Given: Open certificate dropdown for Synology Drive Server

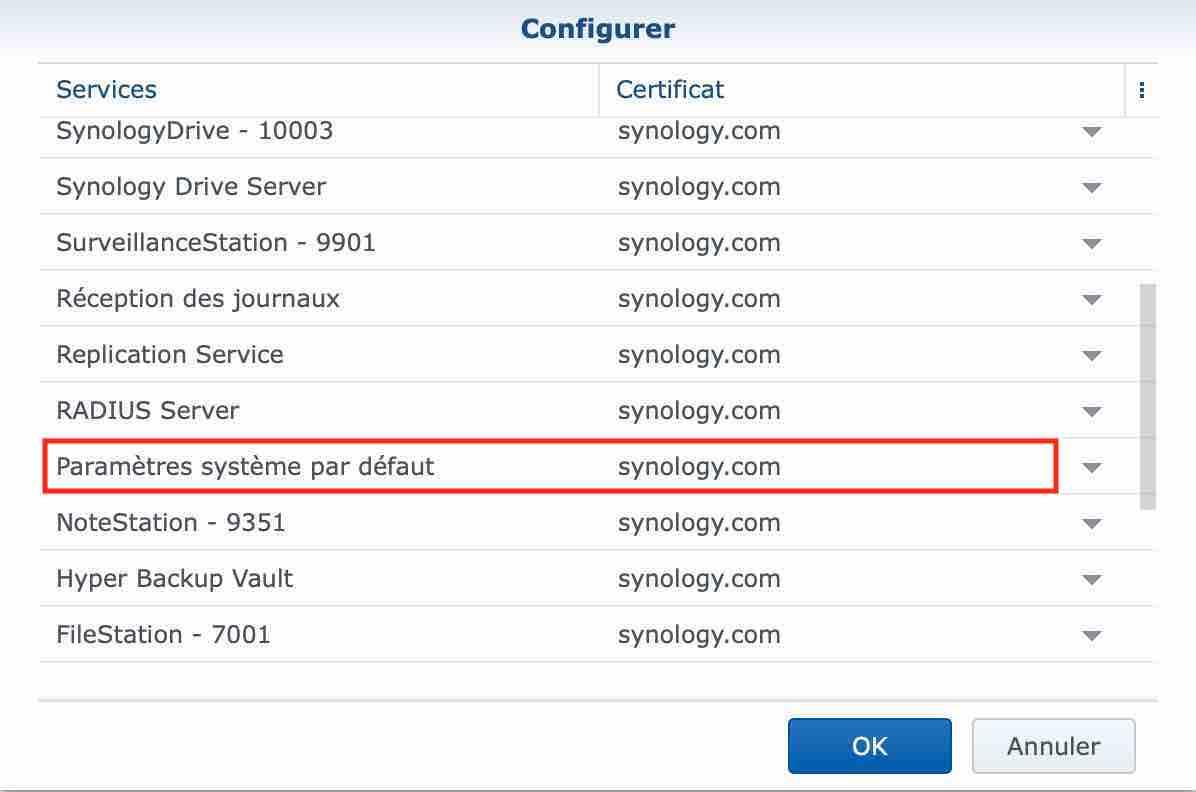Looking at the screenshot, I should tap(1092, 188).
